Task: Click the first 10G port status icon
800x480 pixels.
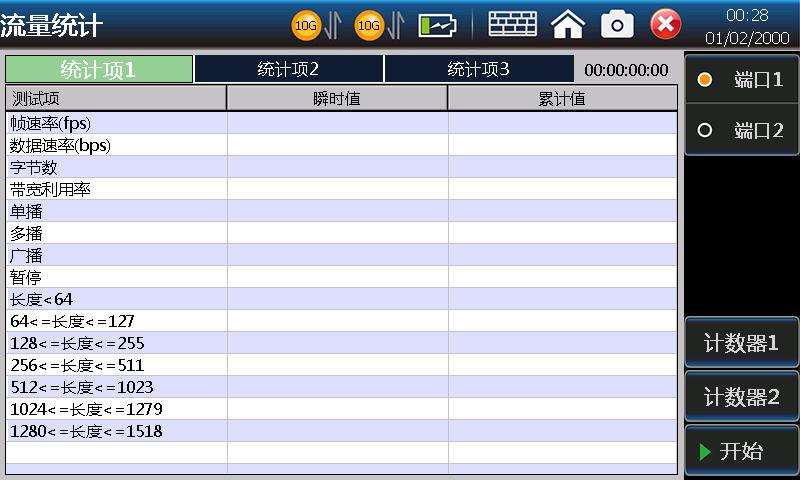Action: click(306, 25)
